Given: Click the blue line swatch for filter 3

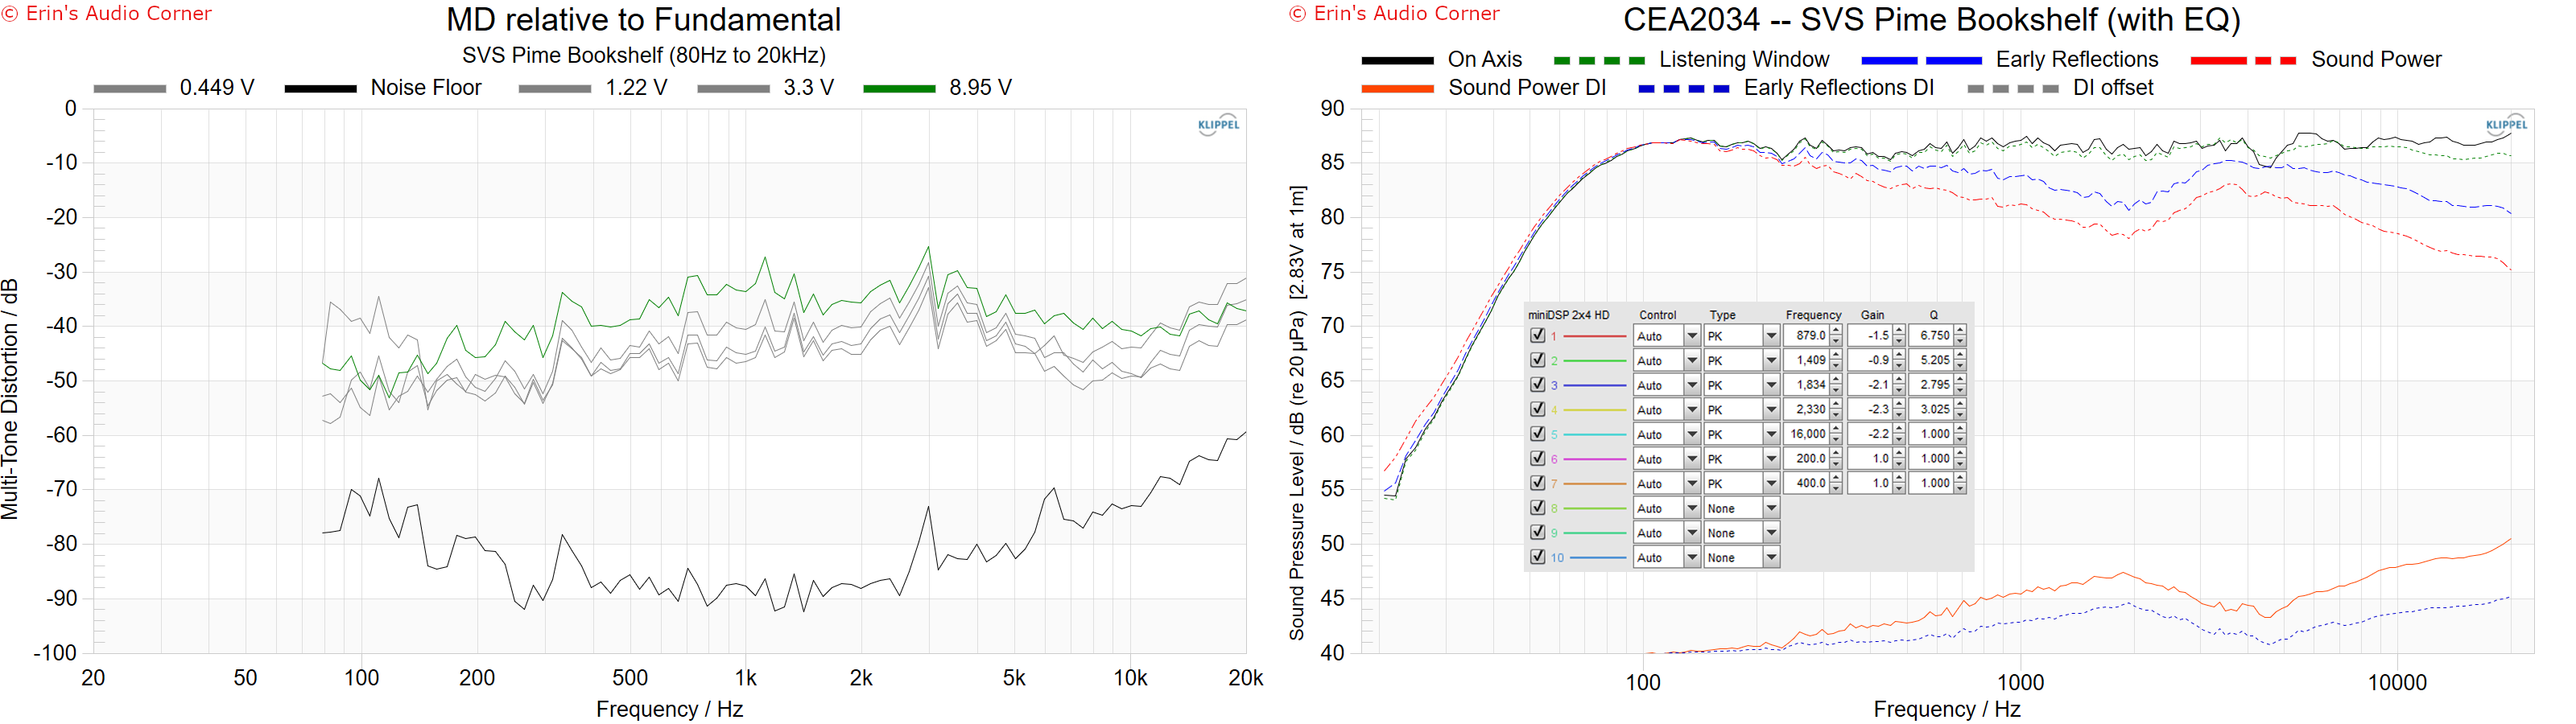Looking at the screenshot, I should [x=1594, y=385].
